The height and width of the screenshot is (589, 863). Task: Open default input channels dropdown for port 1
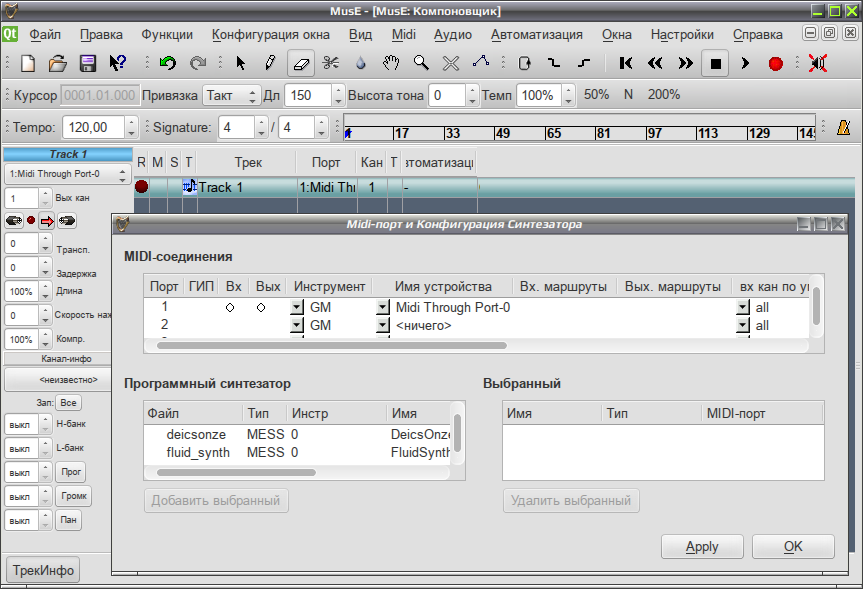click(x=743, y=307)
